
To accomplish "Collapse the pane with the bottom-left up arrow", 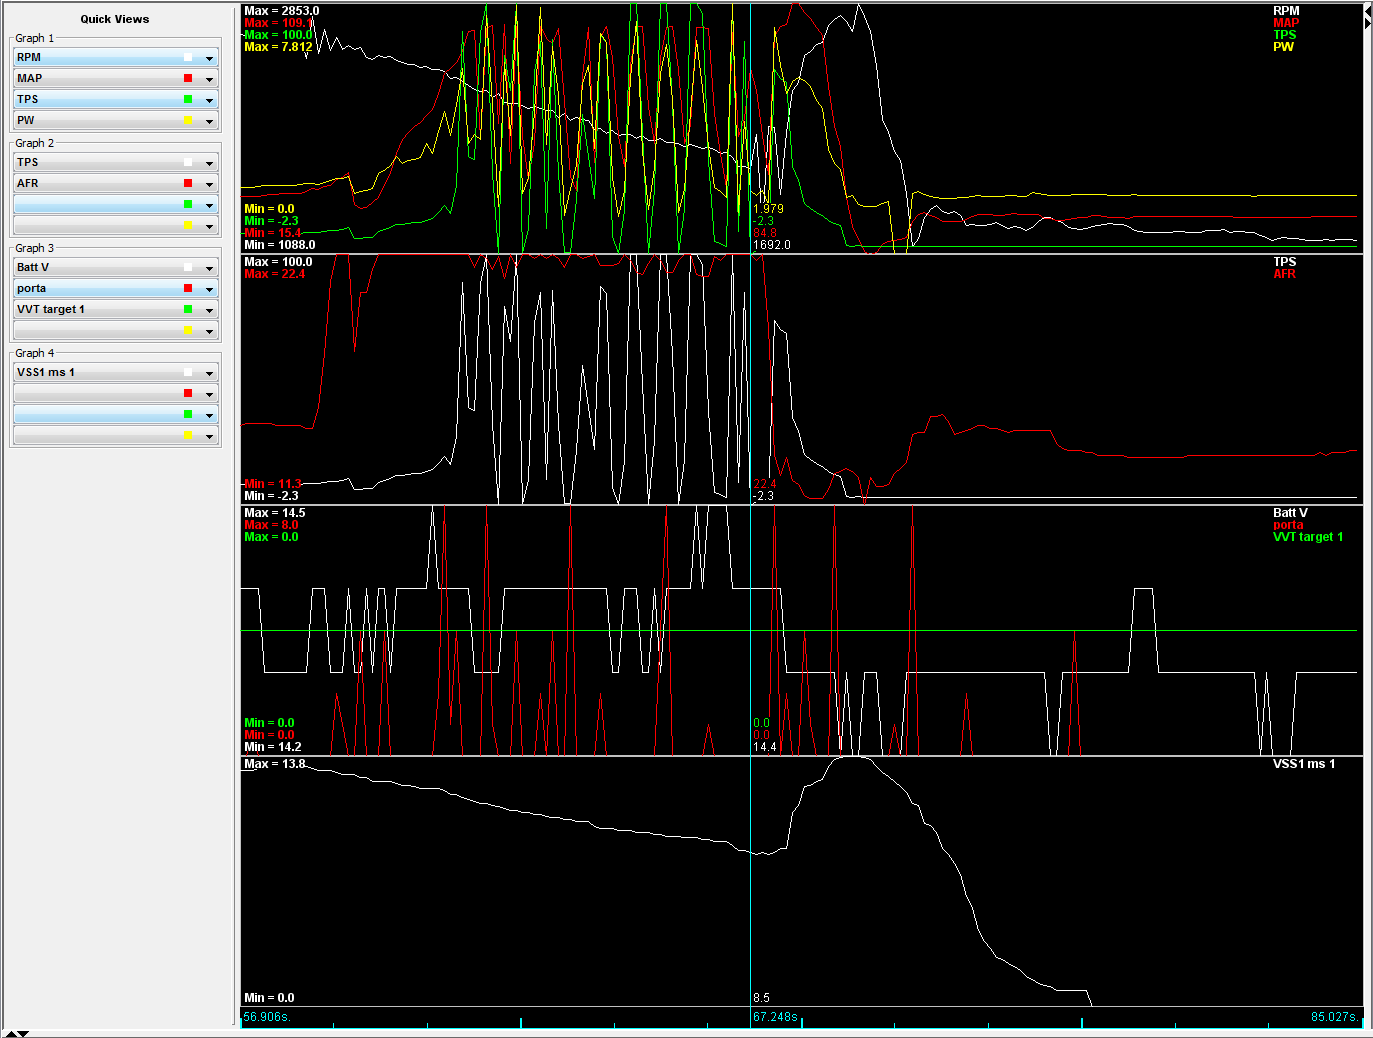I will pyautogui.click(x=10, y=1033).
